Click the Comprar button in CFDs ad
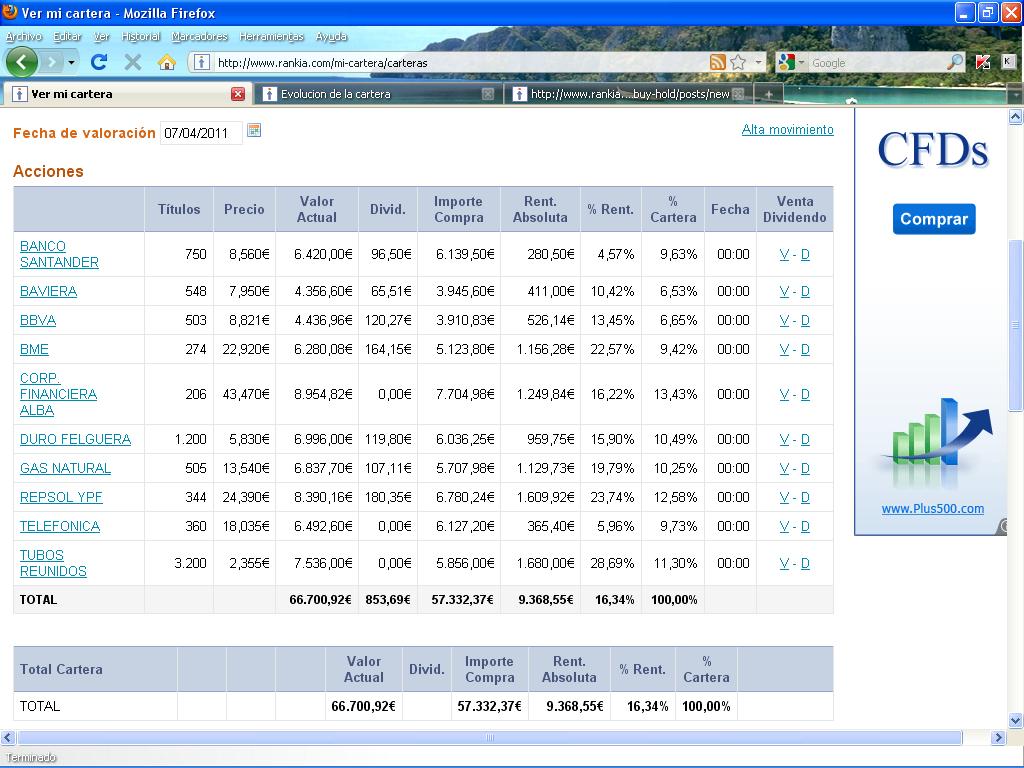This screenshot has width=1024, height=768. click(934, 219)
